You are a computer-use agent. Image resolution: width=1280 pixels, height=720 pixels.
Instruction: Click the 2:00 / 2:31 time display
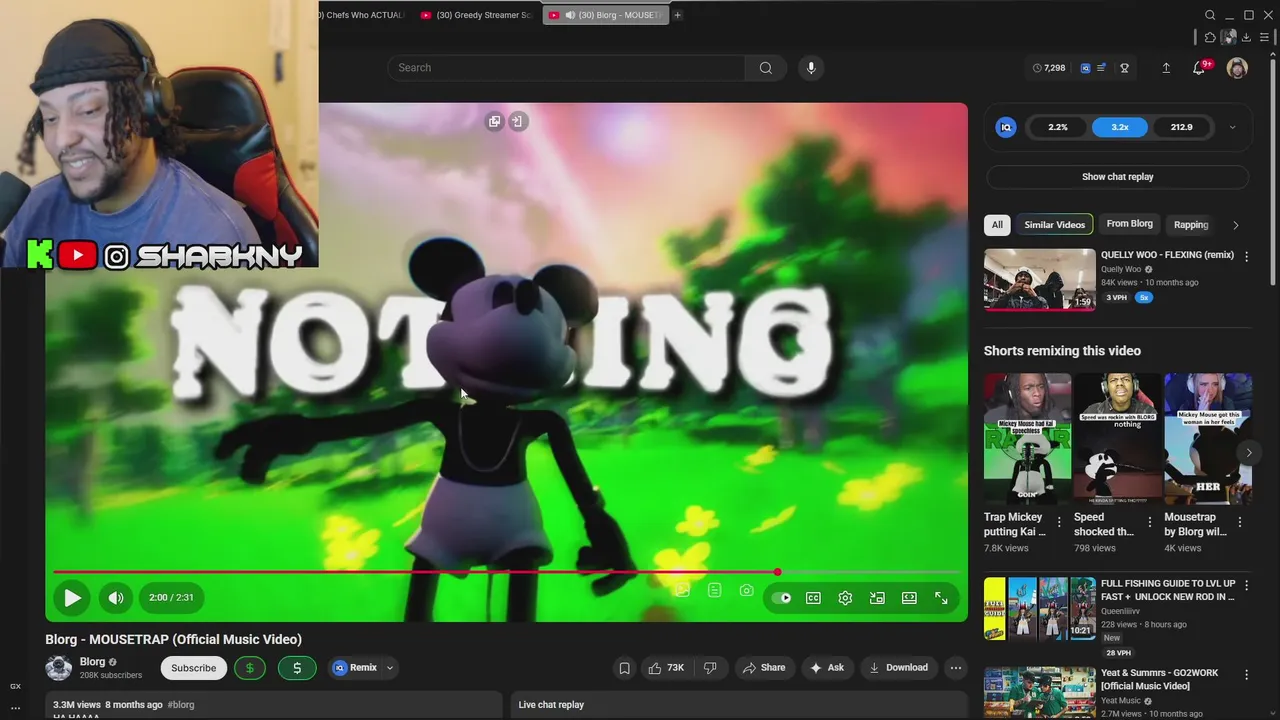pos(171,598)
